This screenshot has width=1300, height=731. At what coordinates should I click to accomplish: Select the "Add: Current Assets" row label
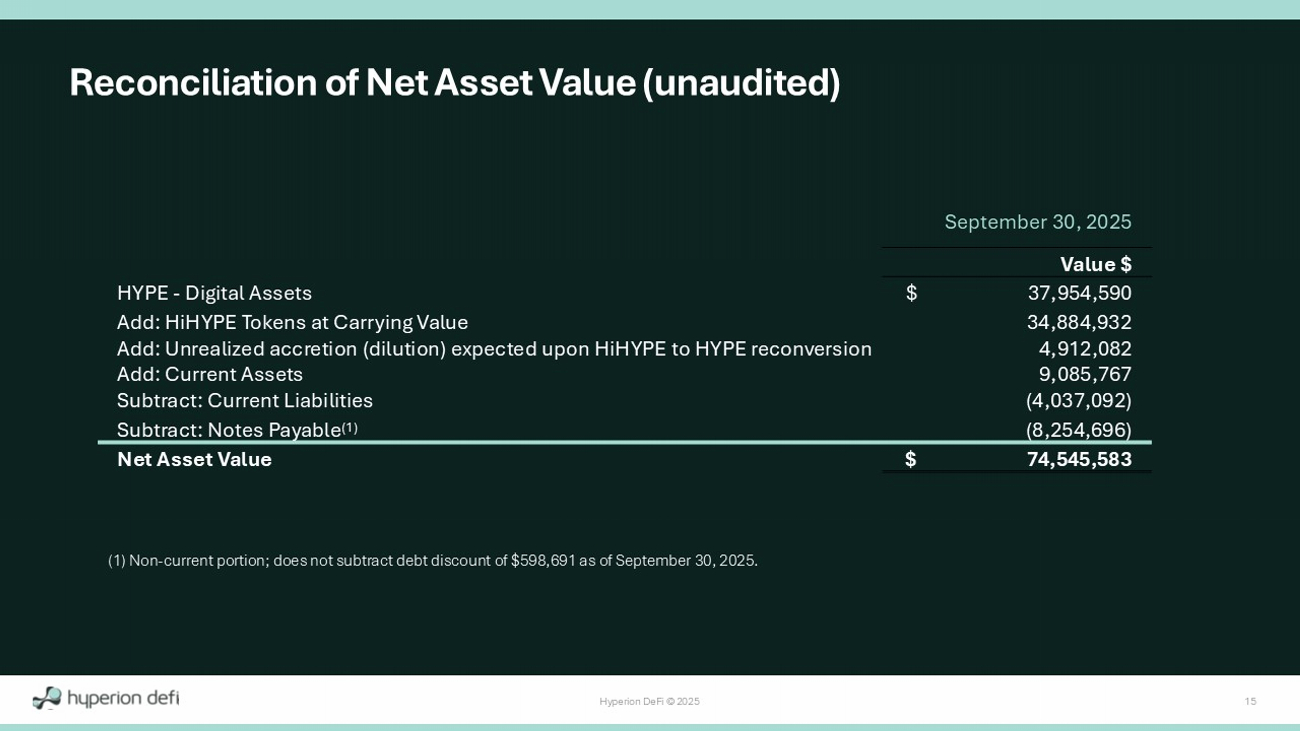pyautogui.click(x=209, y=374)
